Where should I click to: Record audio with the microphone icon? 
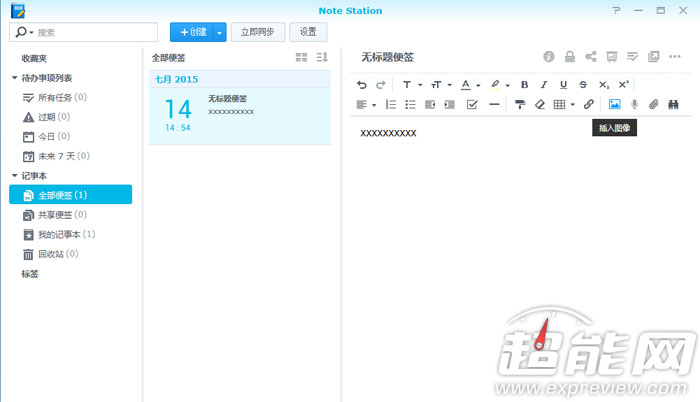pyautogui.click(x=634, y=105)
